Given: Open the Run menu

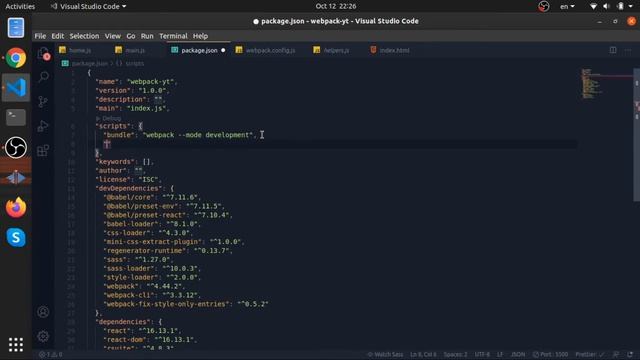Looking at the screenshot, I should click(147, 36).
